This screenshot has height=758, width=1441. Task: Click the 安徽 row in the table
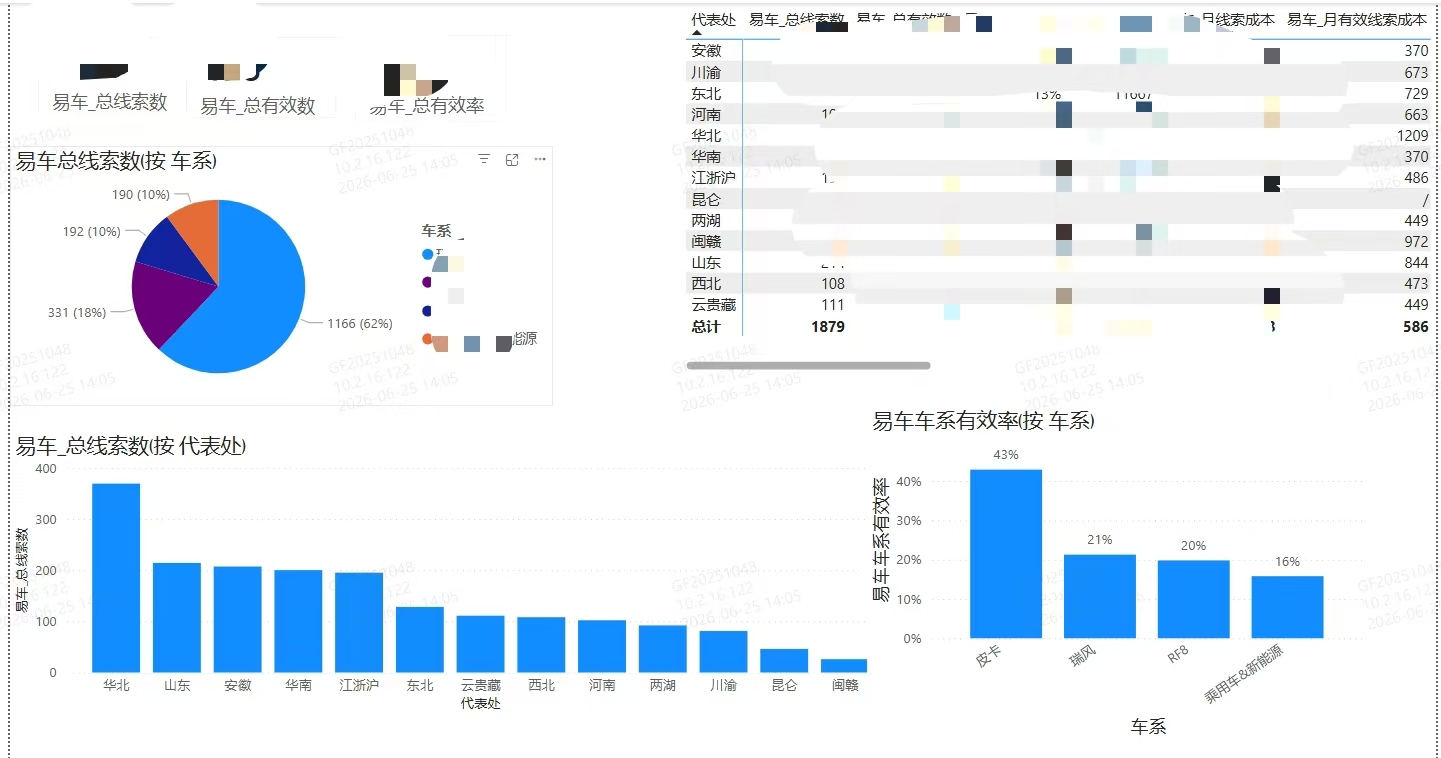pos(1059,51)
